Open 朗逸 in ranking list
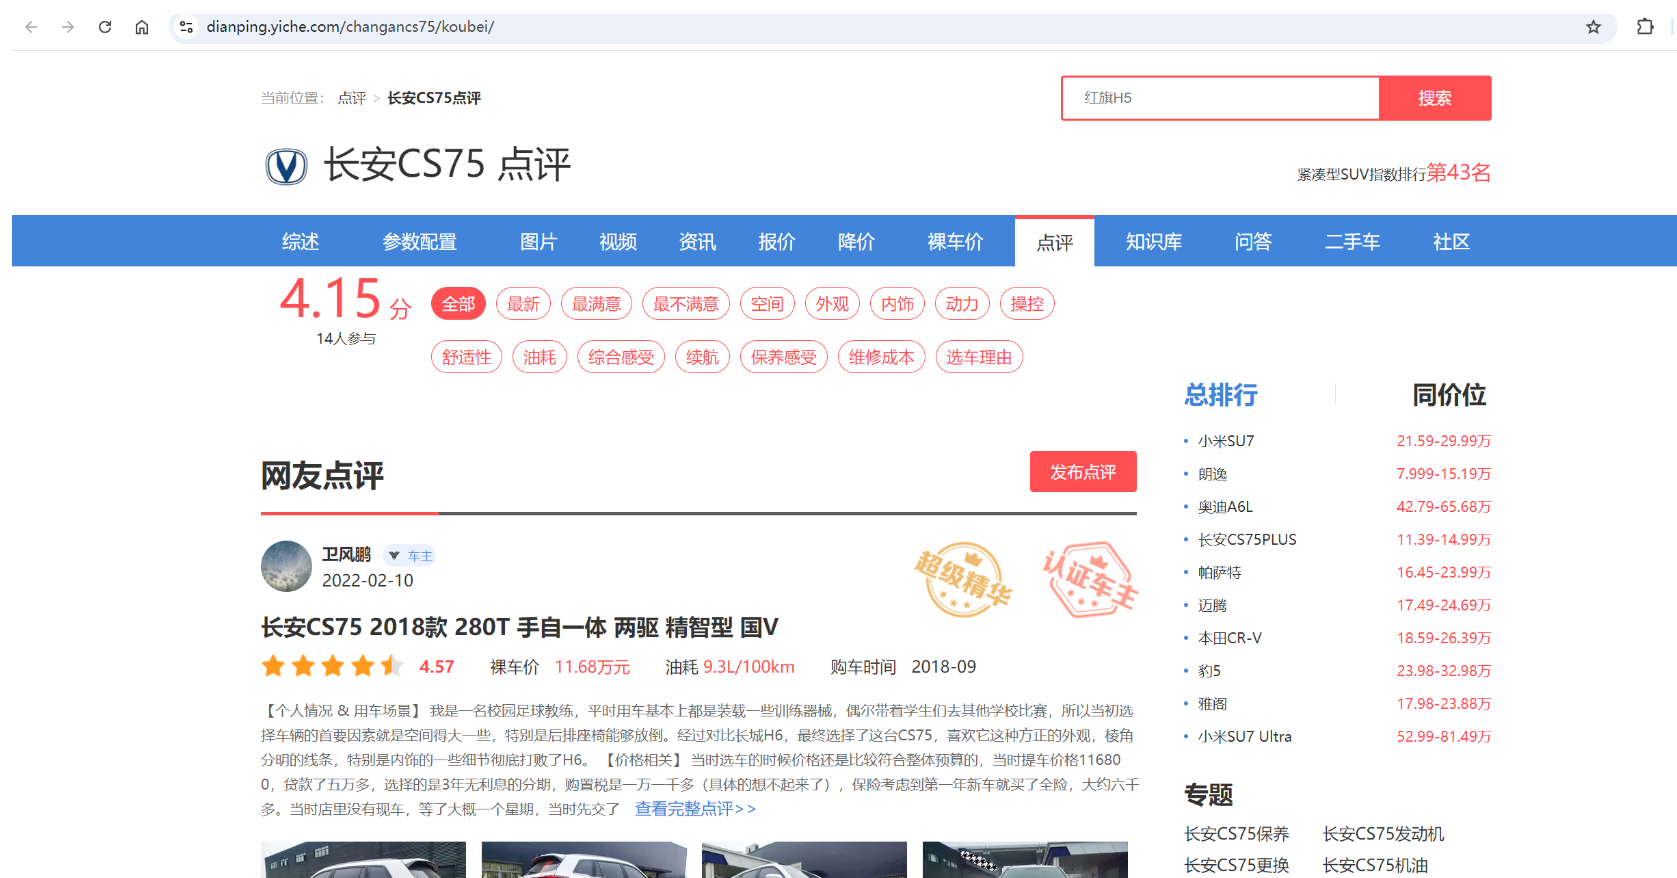This screenshot has height=878, width=1677. 1213,474
